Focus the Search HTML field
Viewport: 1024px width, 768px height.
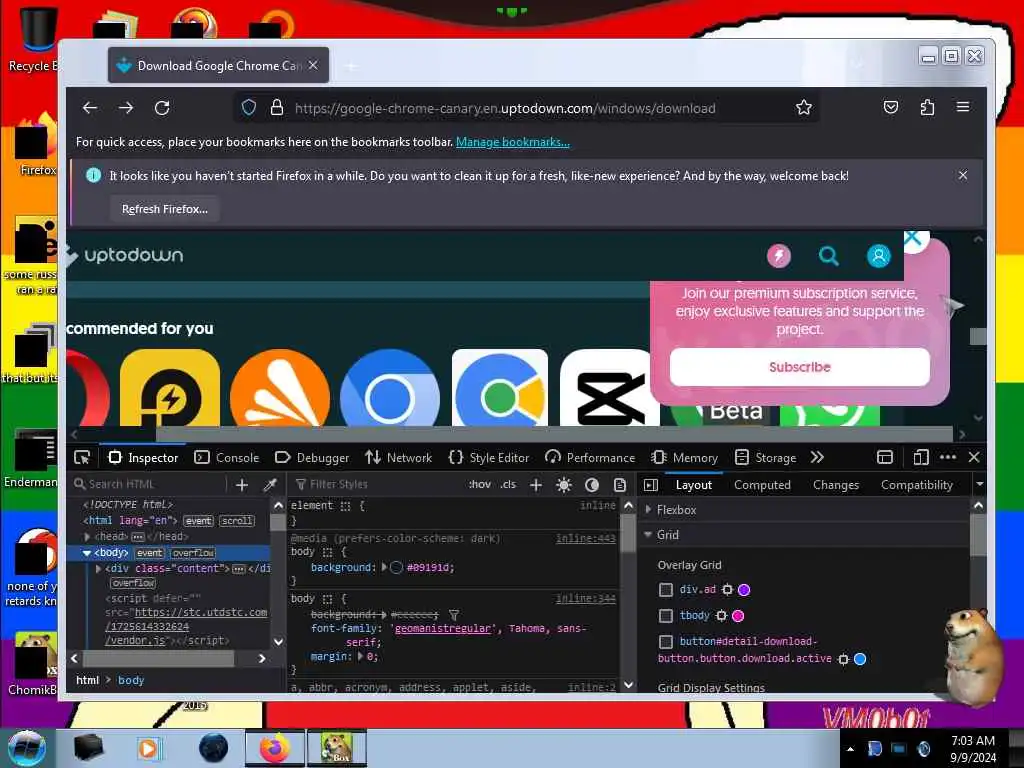150,484
